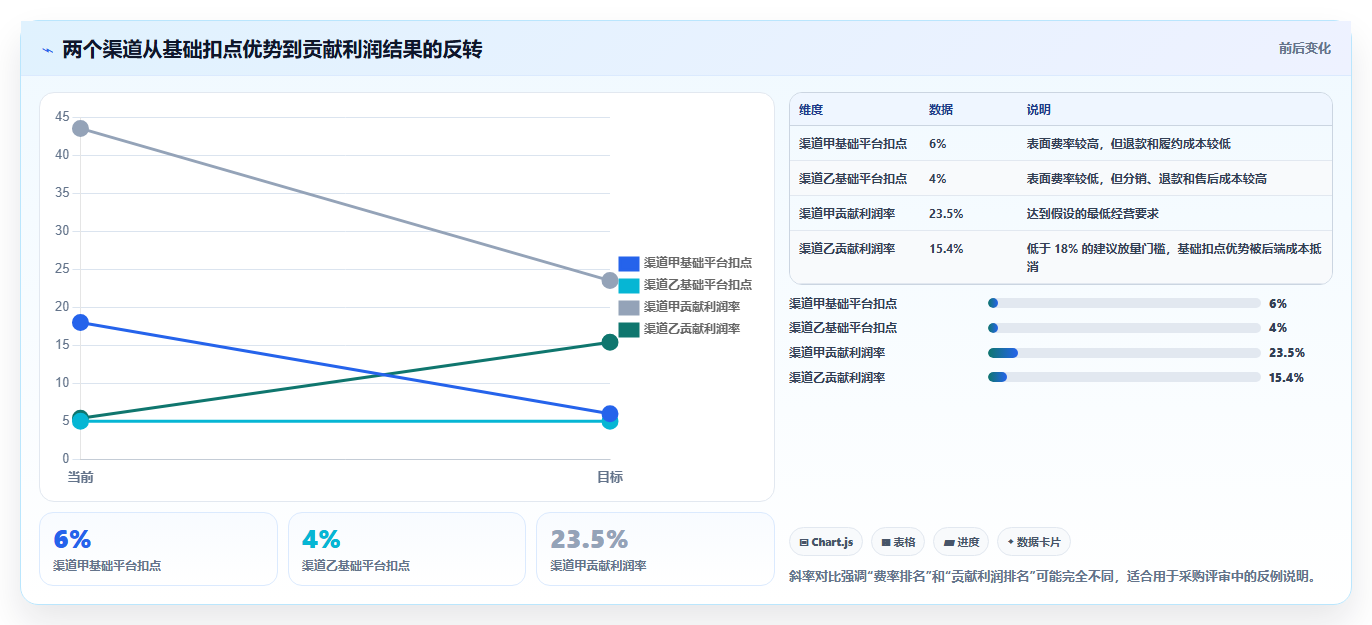
Task: Click the cyan data point at 目标
Action: 610,423
